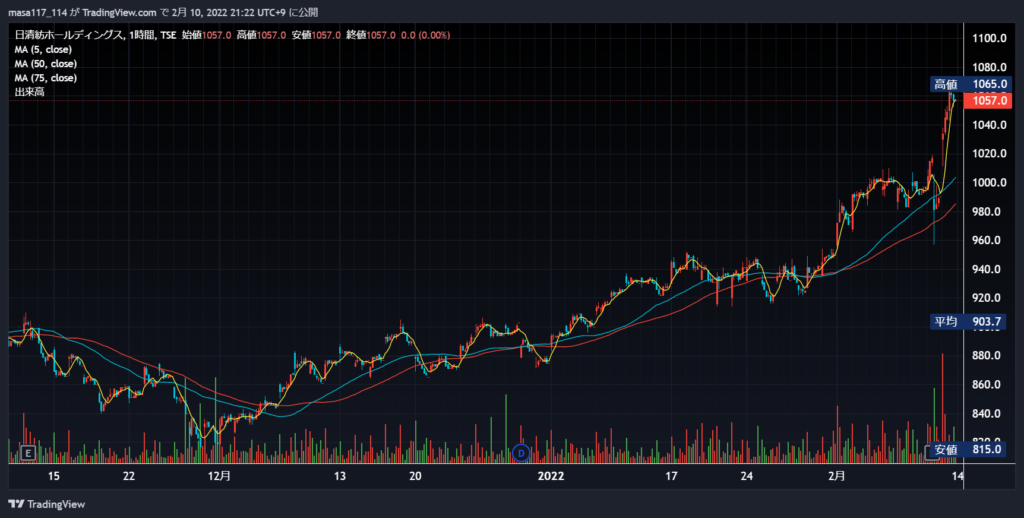This screenshot has width=1024, height=518.
Task: Select the MA (75, close) indicator legend
Action: [x=46, y=78]
